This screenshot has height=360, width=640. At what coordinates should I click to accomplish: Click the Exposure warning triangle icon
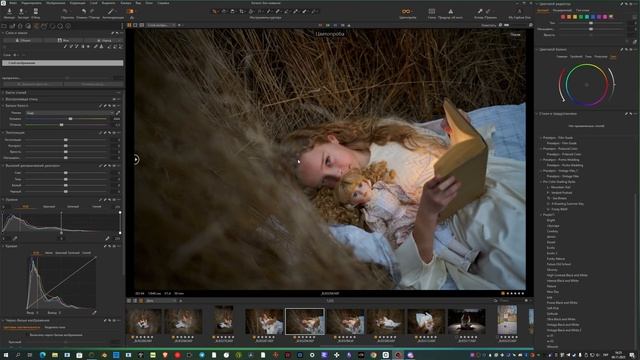(x=451, y=11)
